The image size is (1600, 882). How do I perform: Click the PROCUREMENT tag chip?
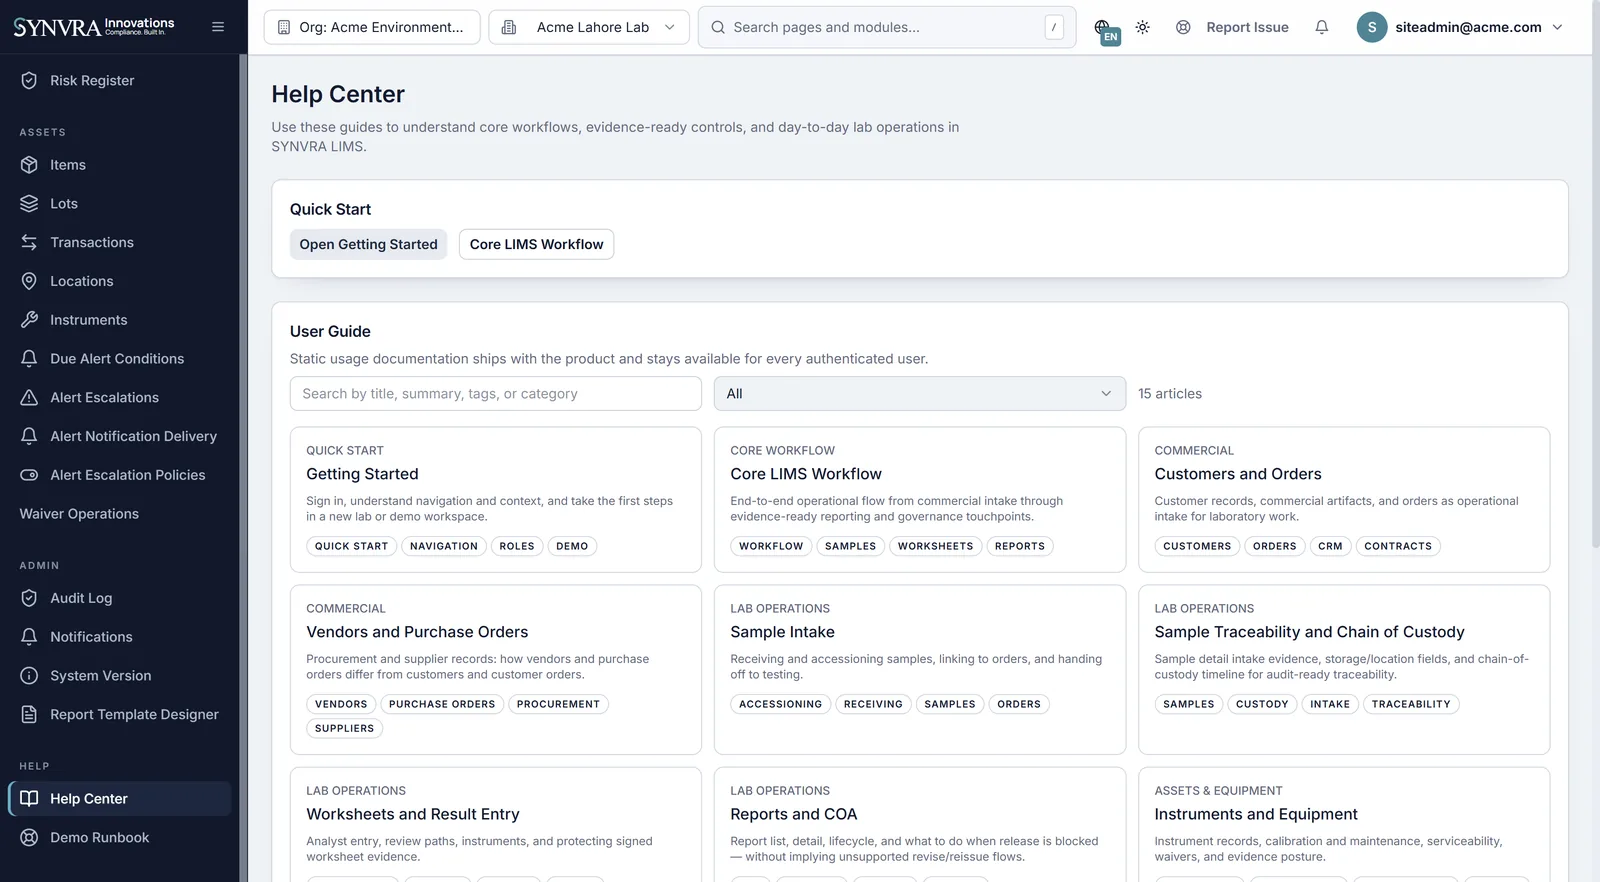coord(558,704)
